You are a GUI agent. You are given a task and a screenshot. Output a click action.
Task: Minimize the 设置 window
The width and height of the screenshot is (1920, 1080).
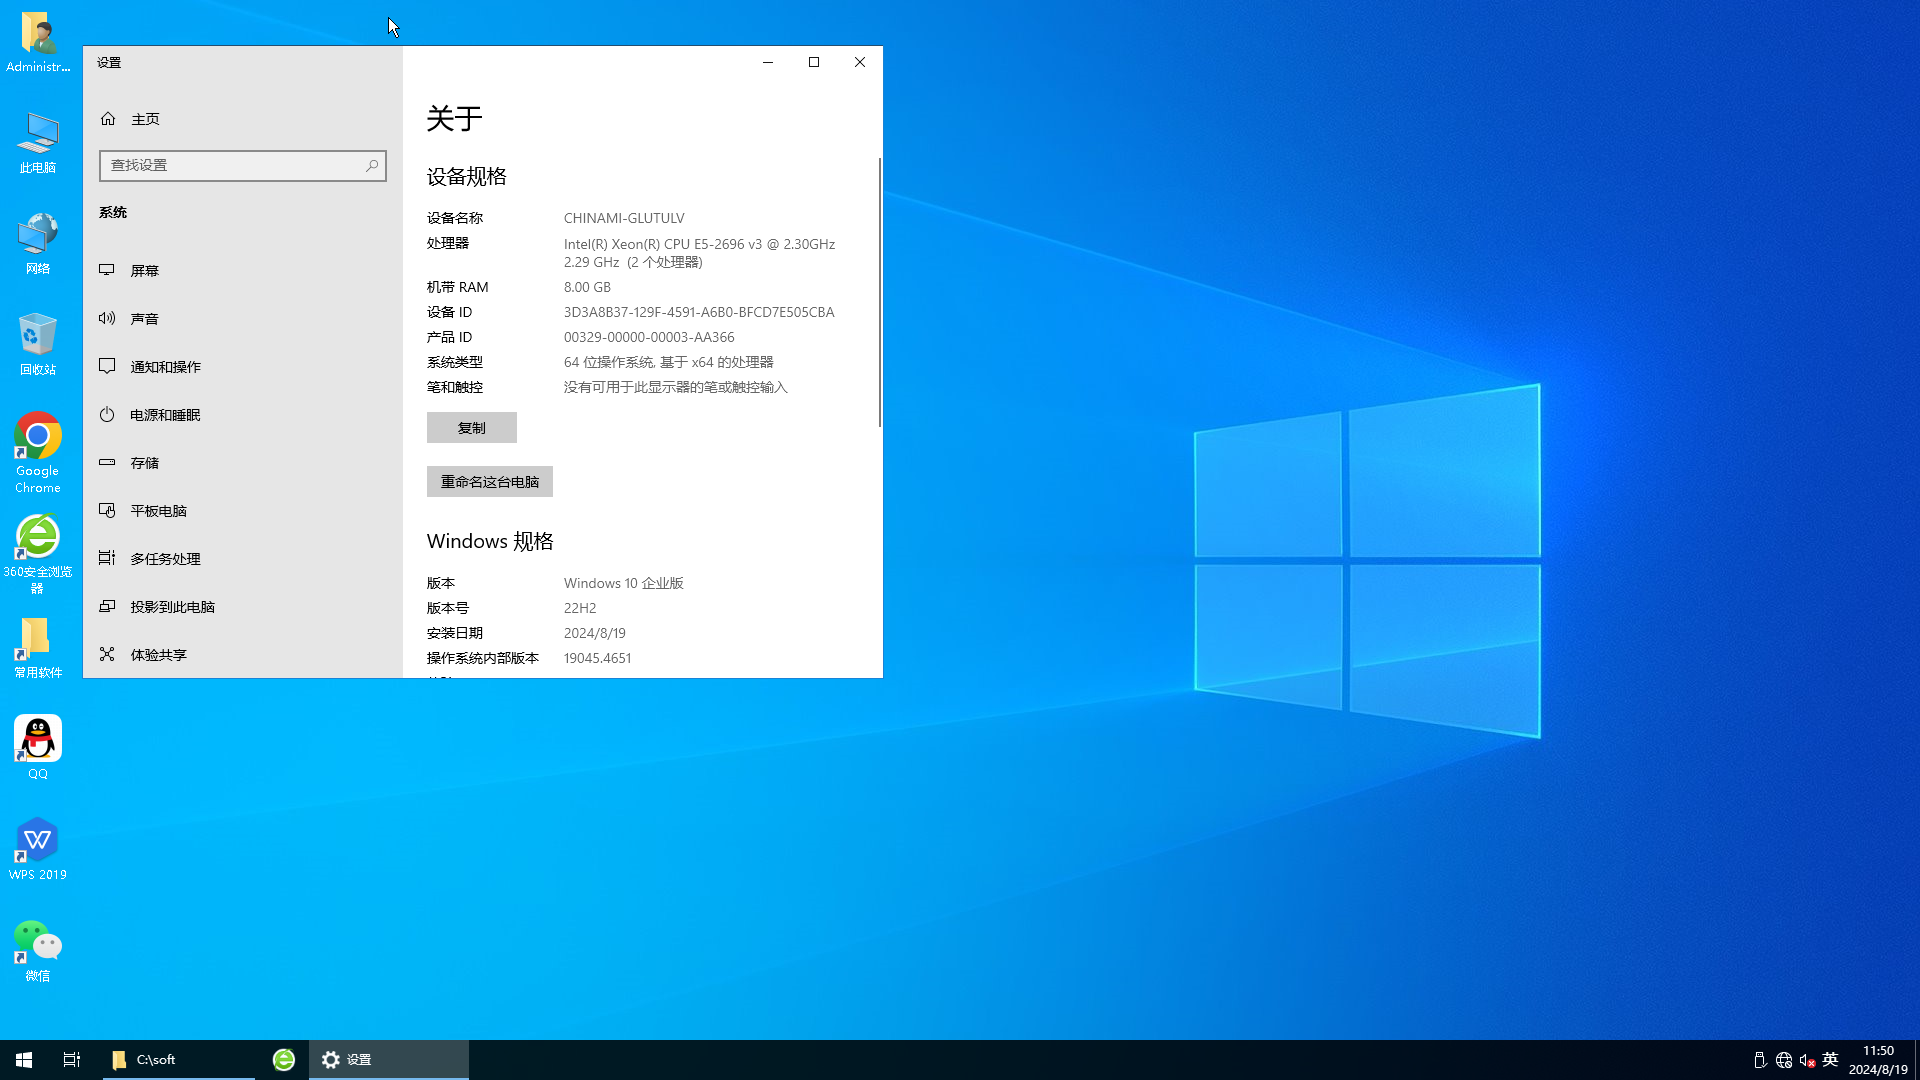pyautogui.click(x=768, y=62)
